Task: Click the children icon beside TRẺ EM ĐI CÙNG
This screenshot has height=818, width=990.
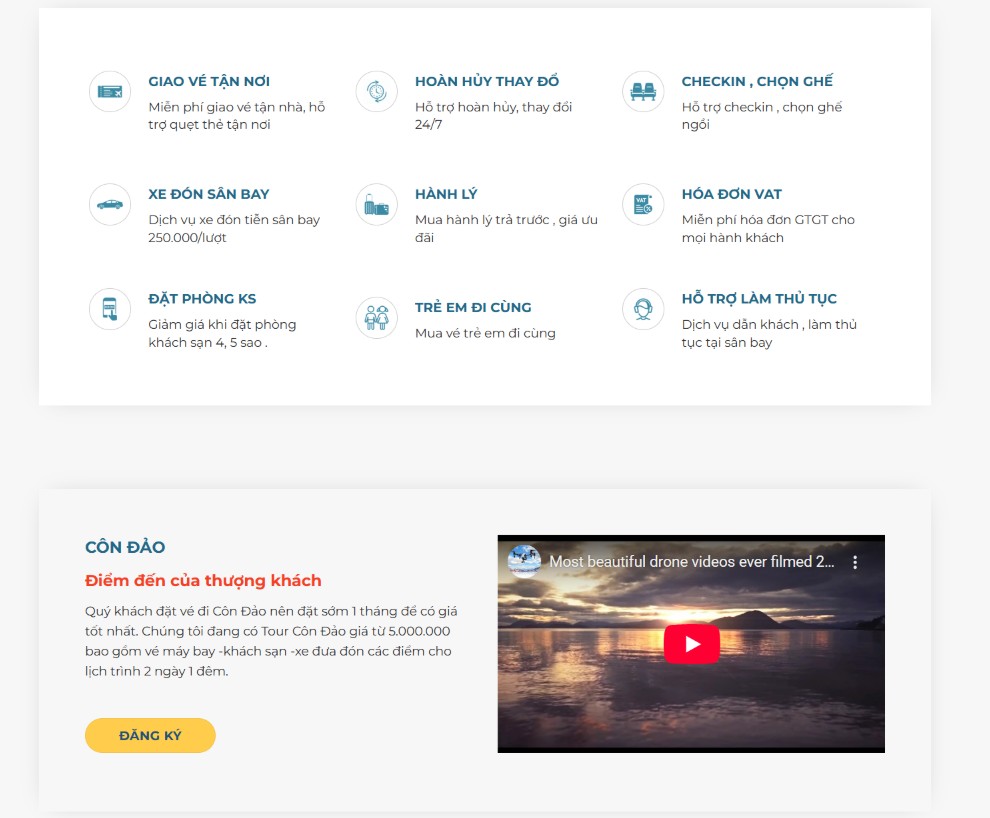Action: tap(376, 318)
